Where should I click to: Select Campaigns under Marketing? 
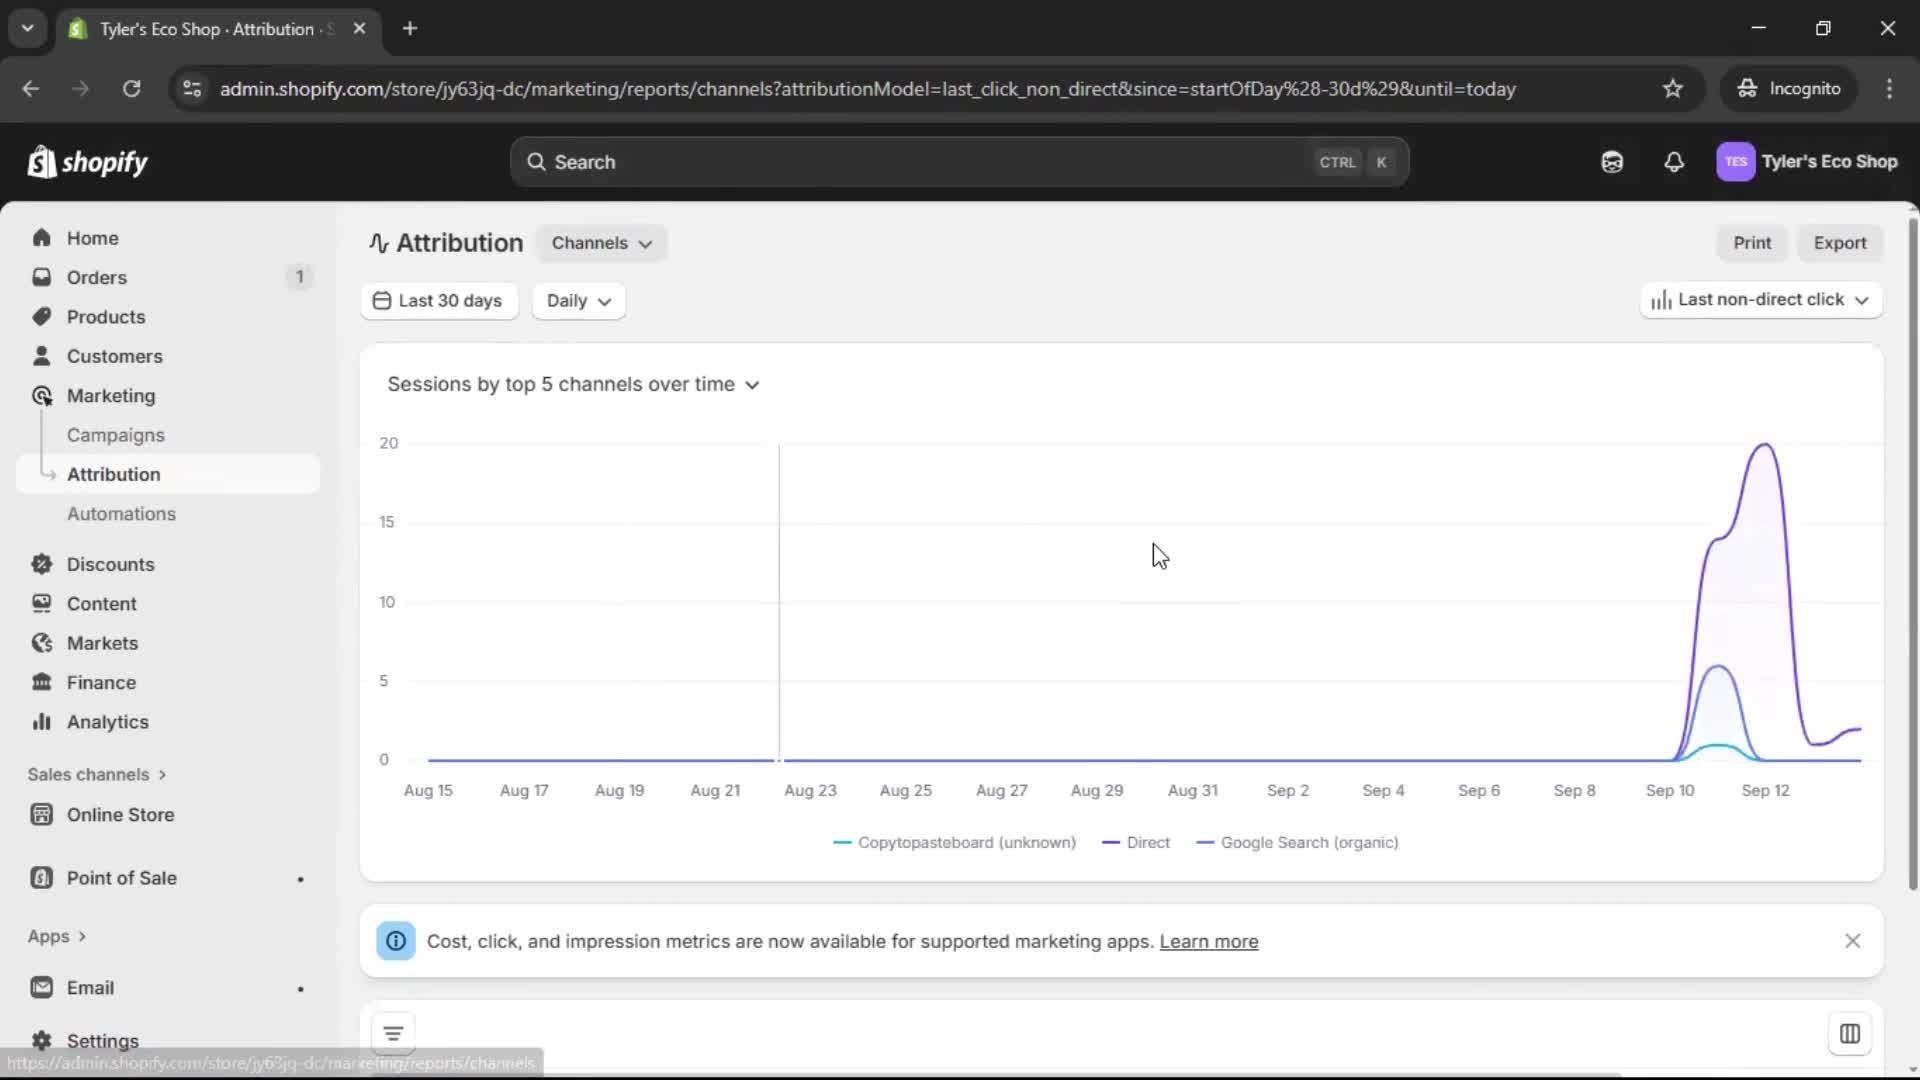coord(116,435)
